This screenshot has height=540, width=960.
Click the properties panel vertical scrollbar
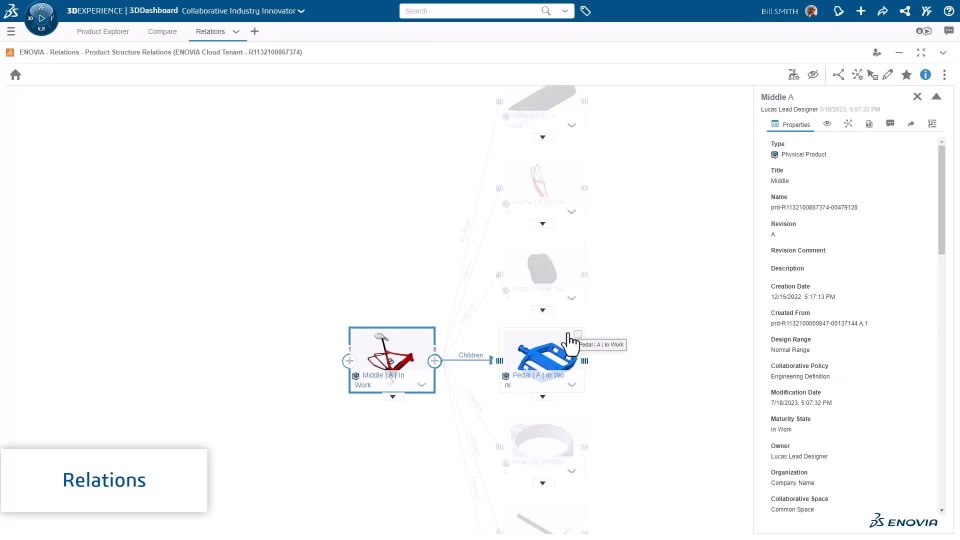(x=941, y=199)
